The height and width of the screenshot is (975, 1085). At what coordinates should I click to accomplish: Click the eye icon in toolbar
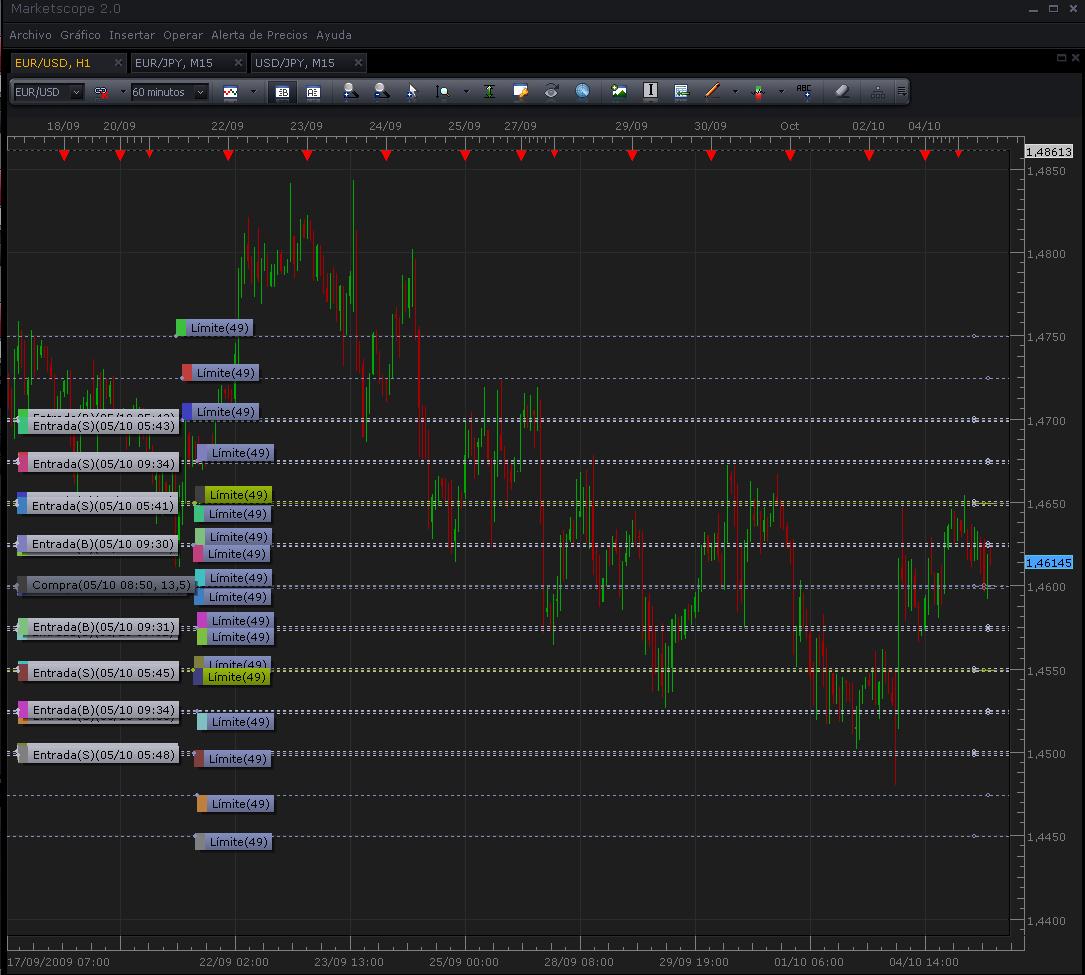coord(551,91)
